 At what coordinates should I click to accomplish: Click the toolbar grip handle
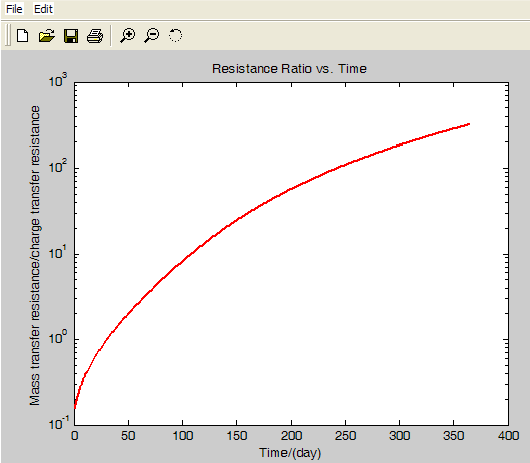[x=8, y=35]
